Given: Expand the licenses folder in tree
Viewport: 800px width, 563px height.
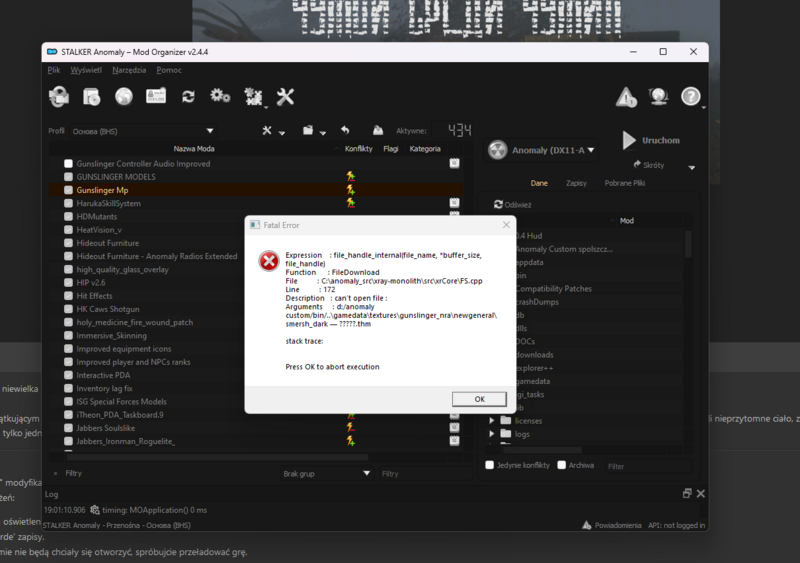Looking at the screenshot, I should pos(492,421).
